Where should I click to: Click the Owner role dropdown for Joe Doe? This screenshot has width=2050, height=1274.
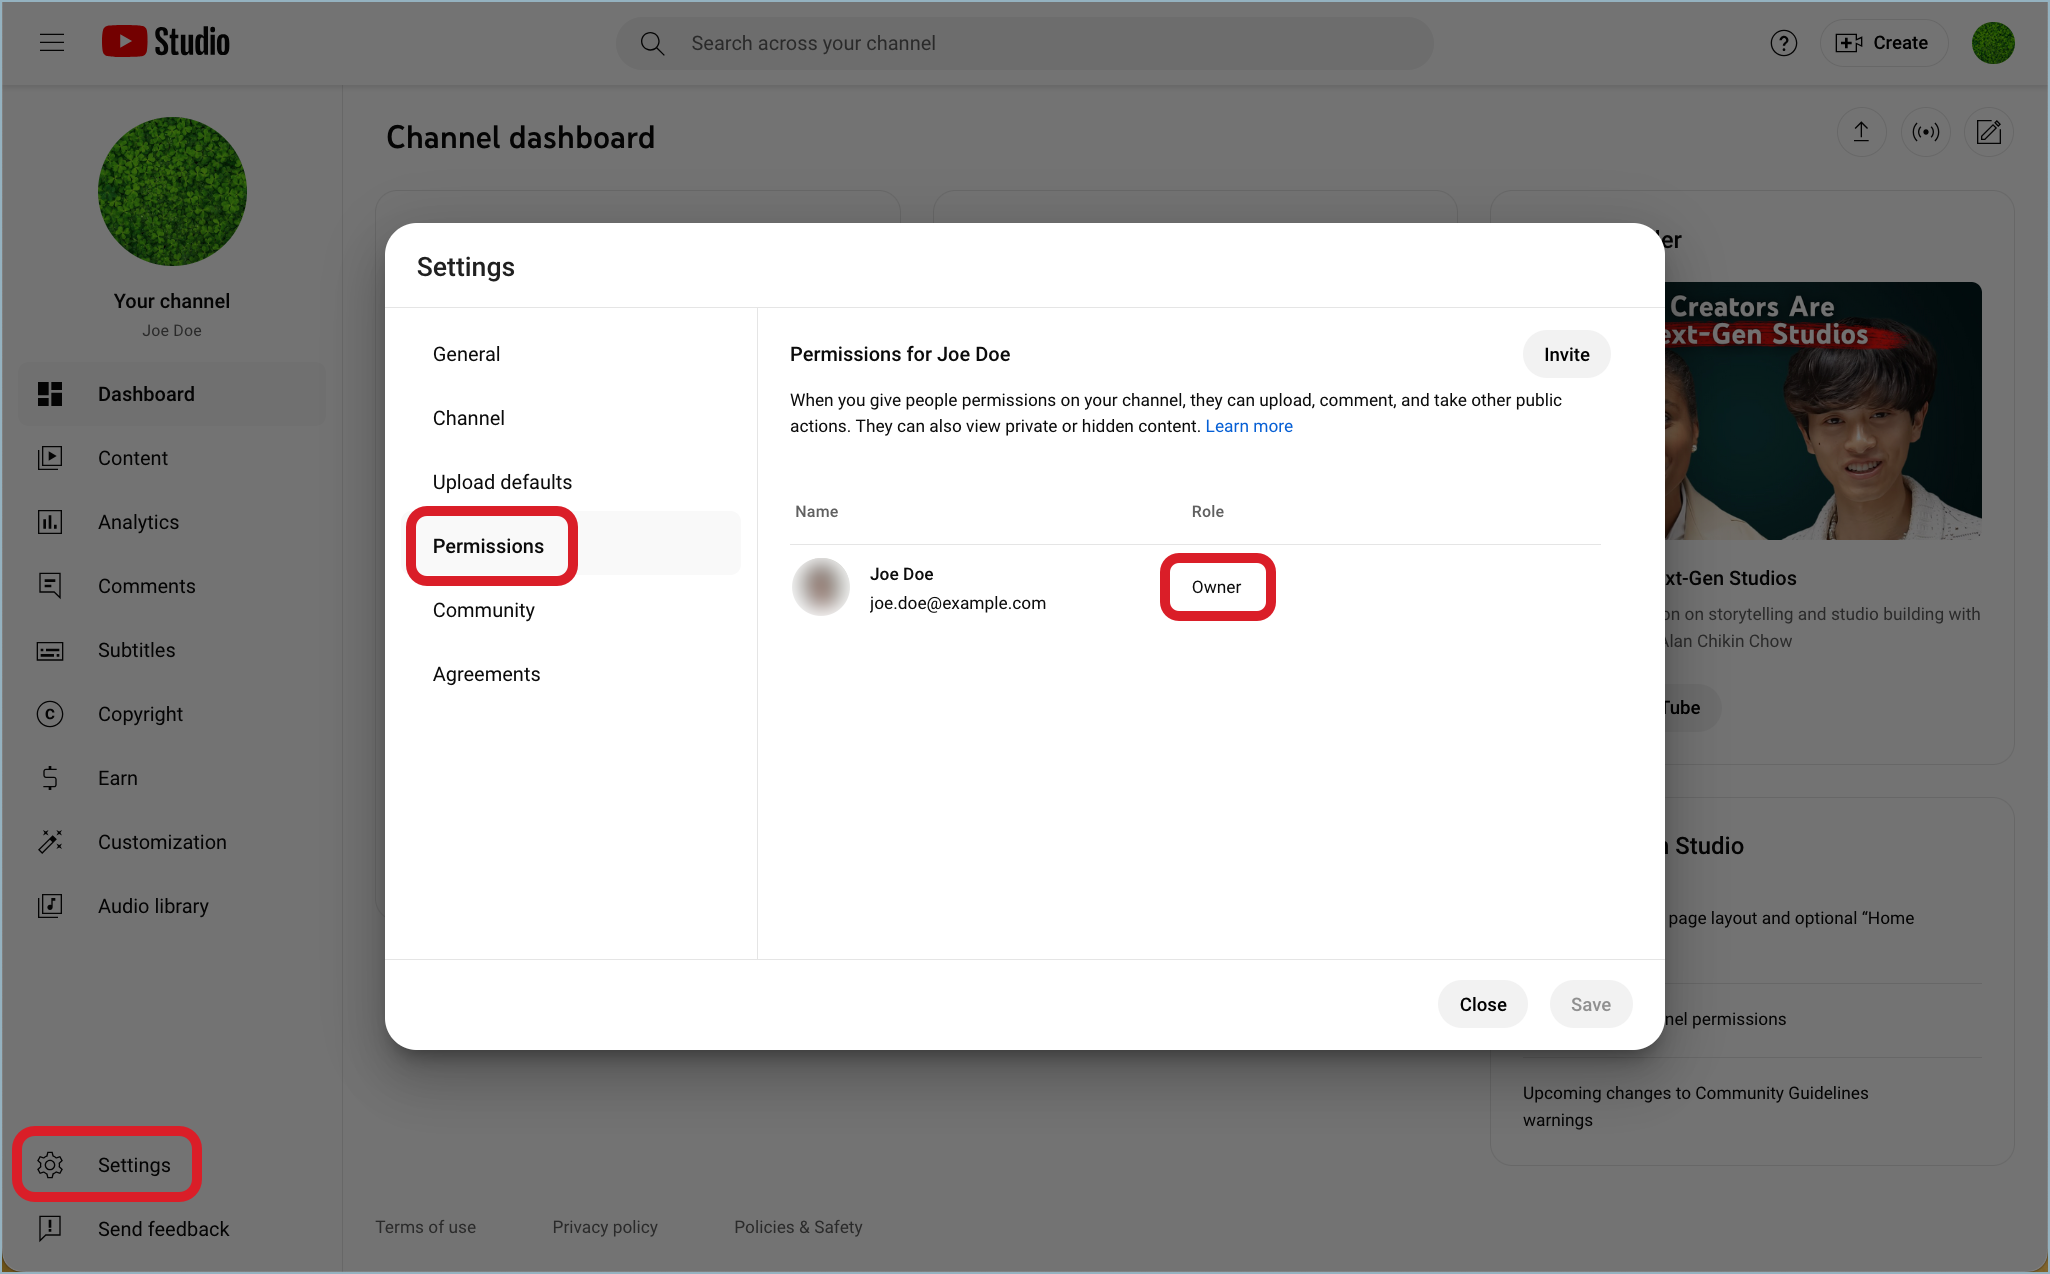pos(1216,586)
